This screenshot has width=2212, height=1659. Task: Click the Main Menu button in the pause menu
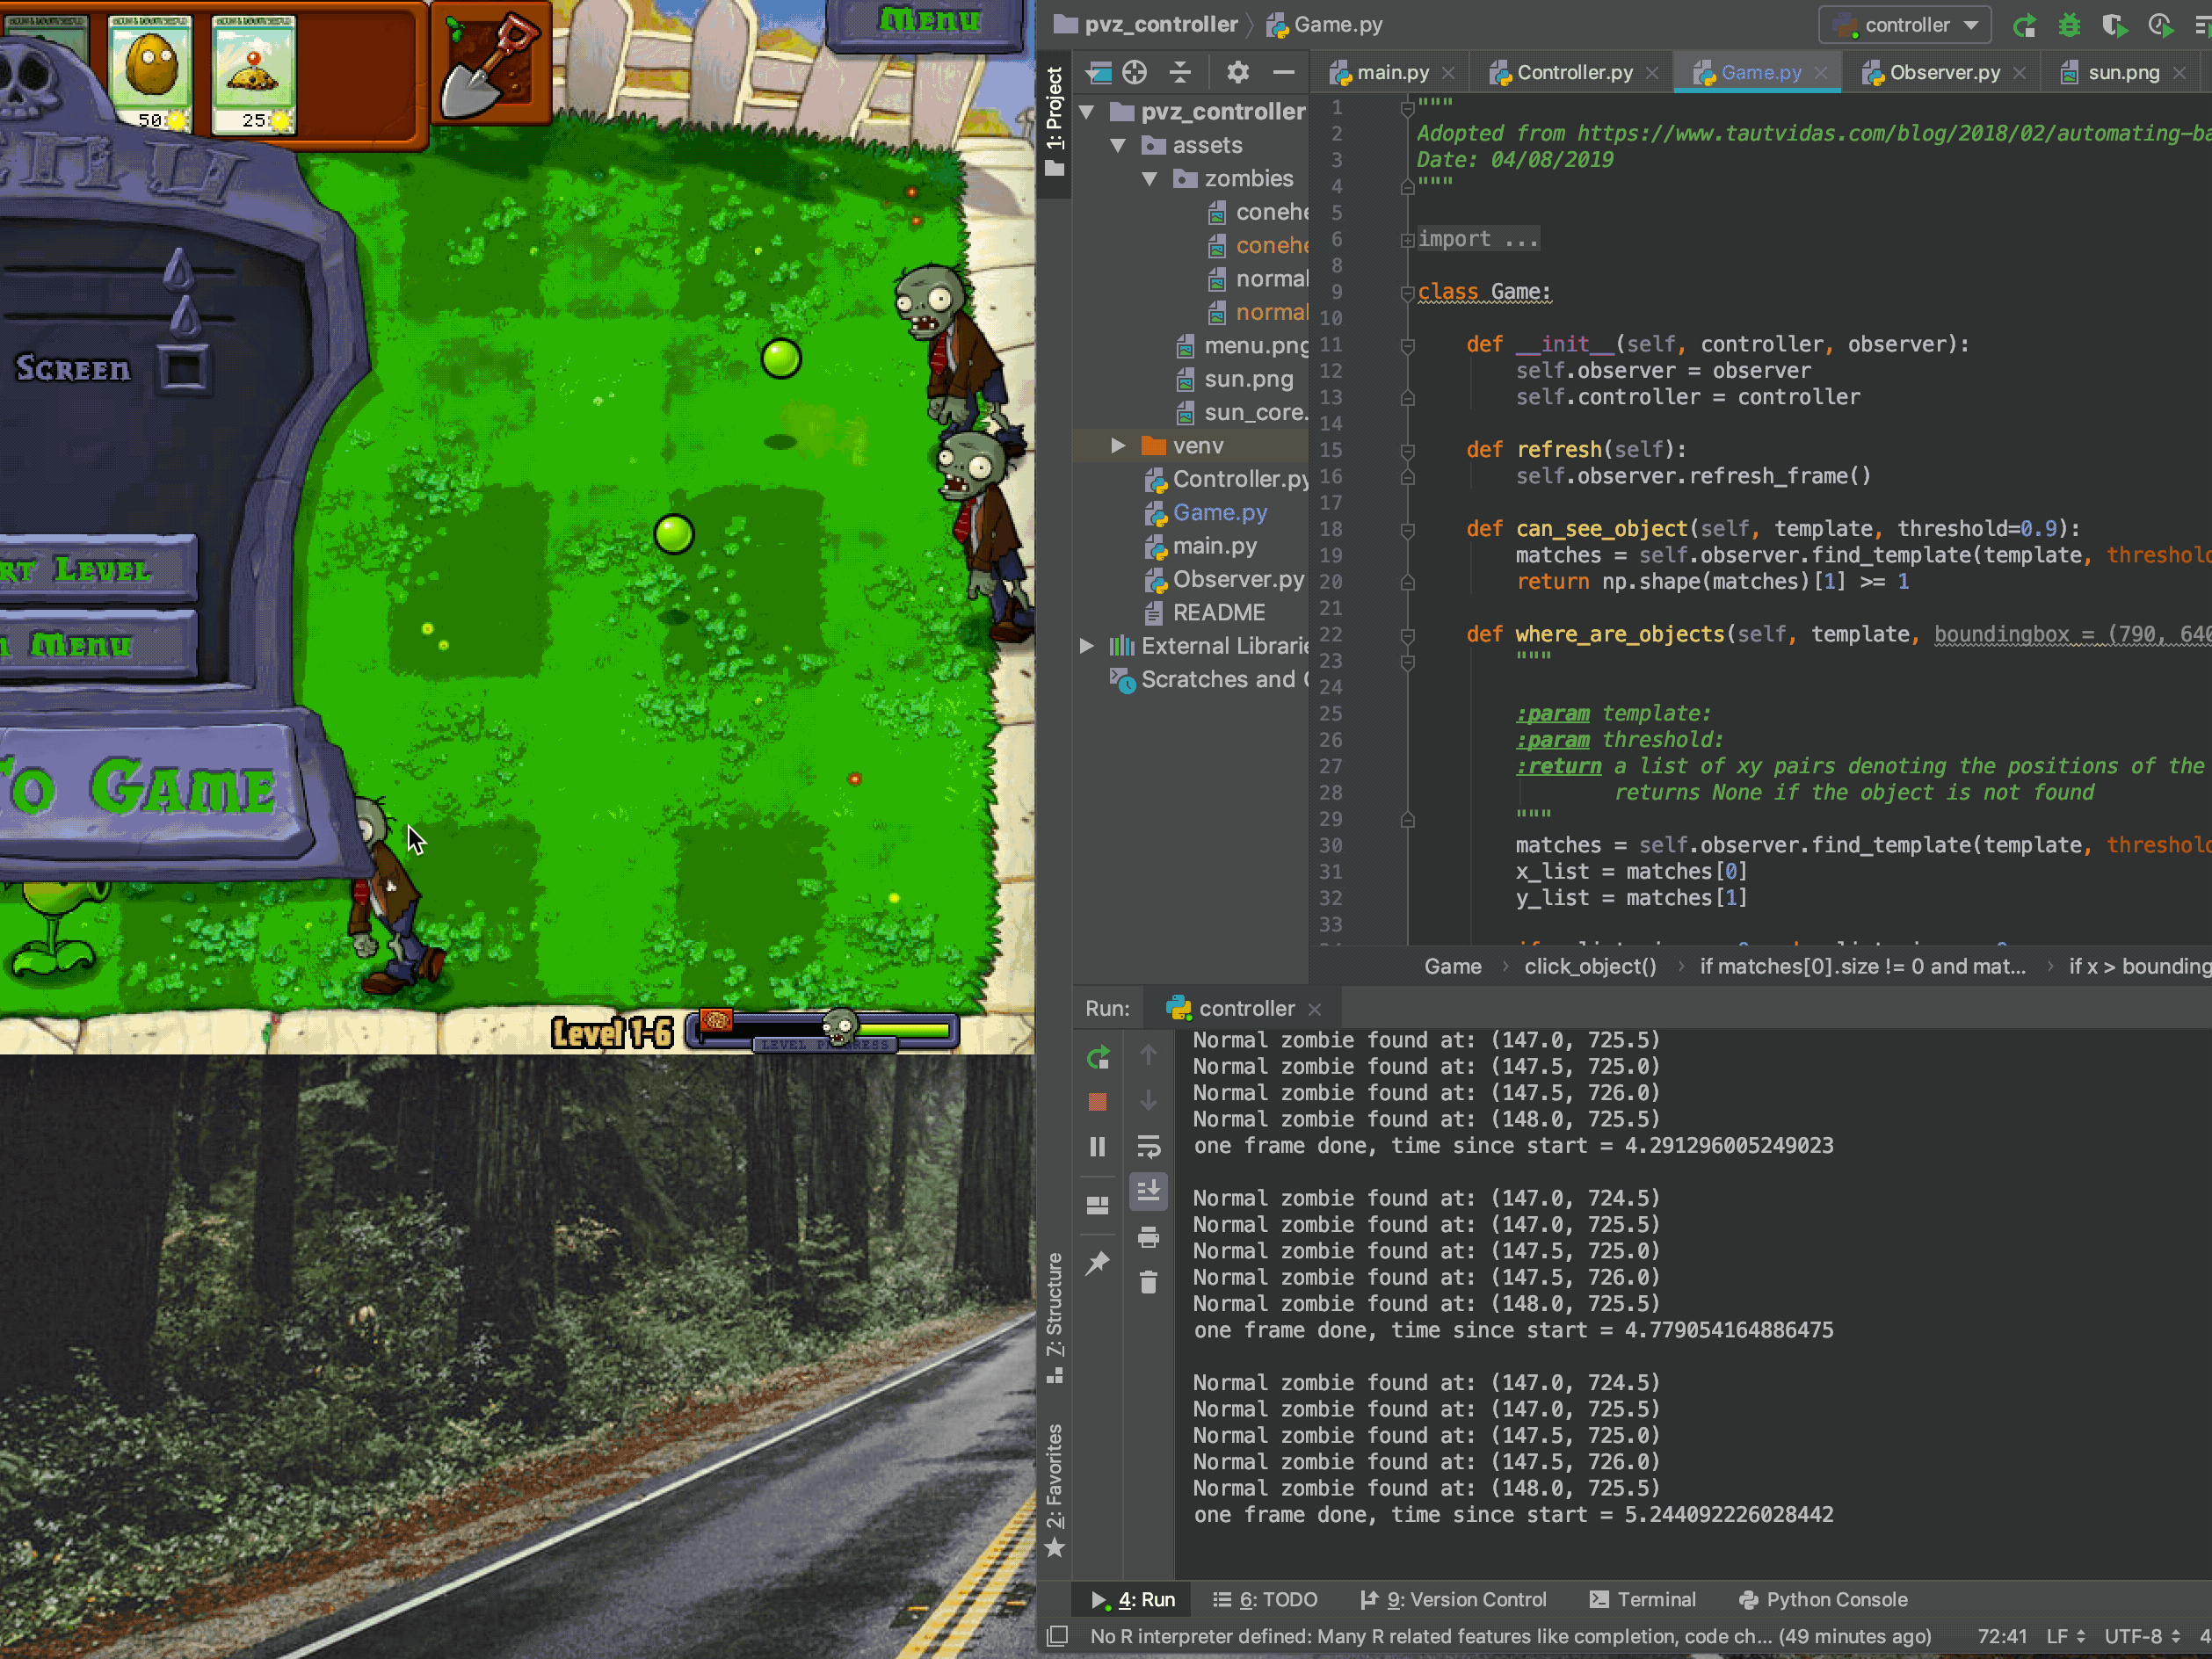[x=97, y=645]
